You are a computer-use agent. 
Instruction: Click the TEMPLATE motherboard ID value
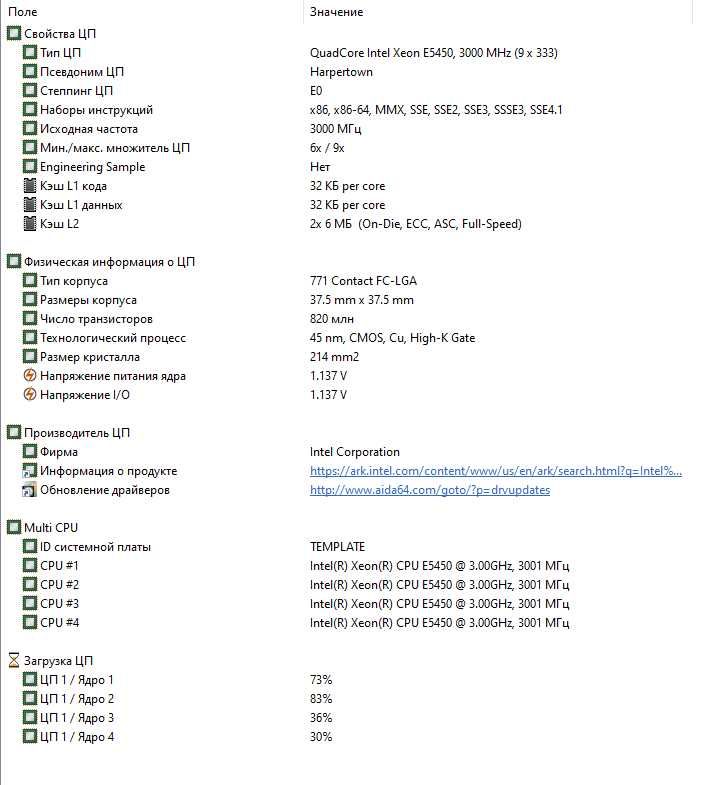[x=337, y=547]
